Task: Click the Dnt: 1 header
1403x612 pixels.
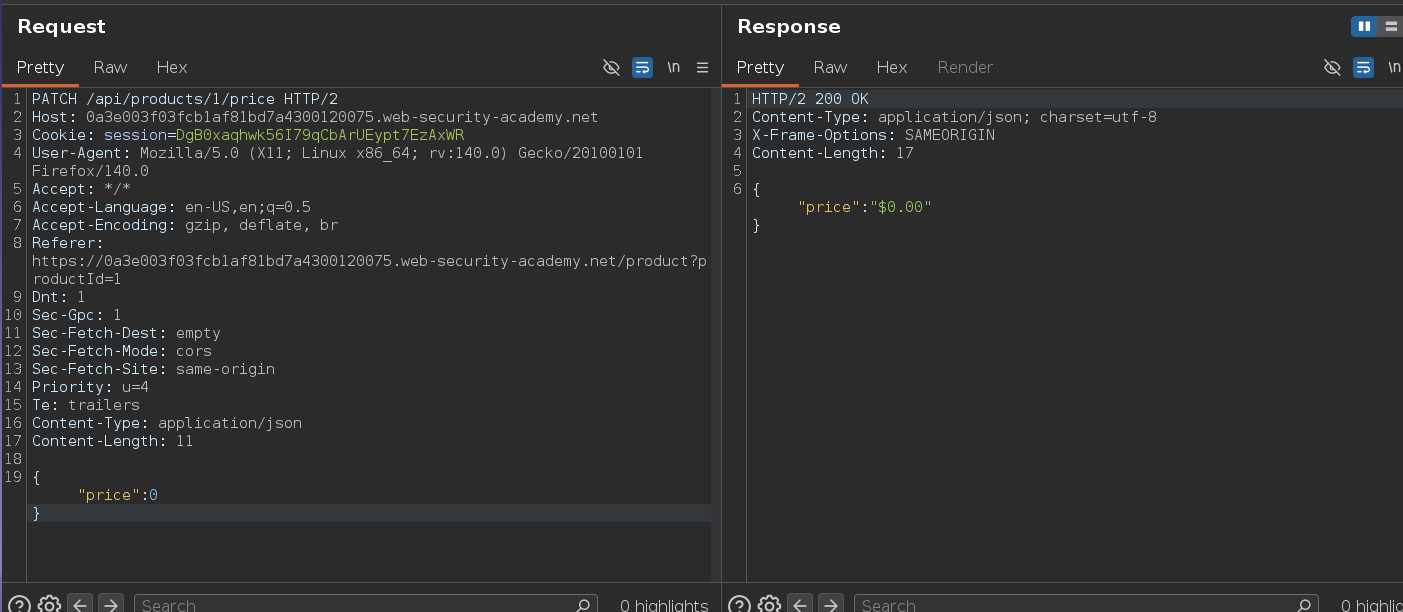Action: [58, 297]
